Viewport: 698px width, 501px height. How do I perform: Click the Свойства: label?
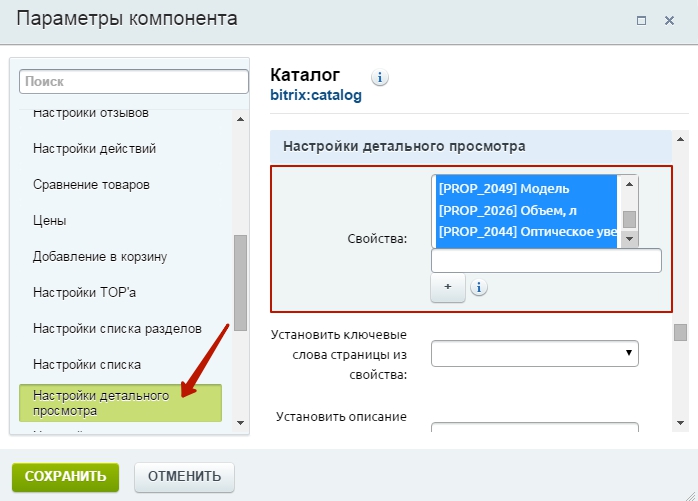377,239
